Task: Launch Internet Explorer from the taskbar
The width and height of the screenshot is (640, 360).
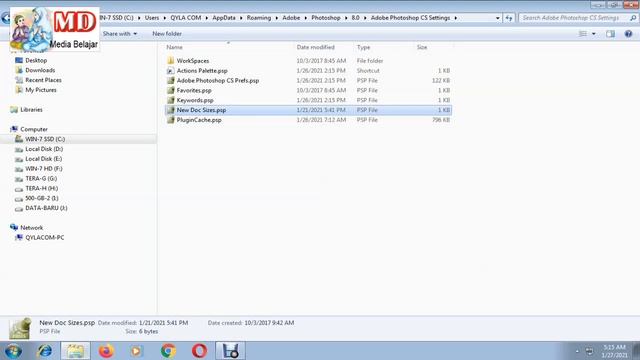Action: (x=45, y=351)
